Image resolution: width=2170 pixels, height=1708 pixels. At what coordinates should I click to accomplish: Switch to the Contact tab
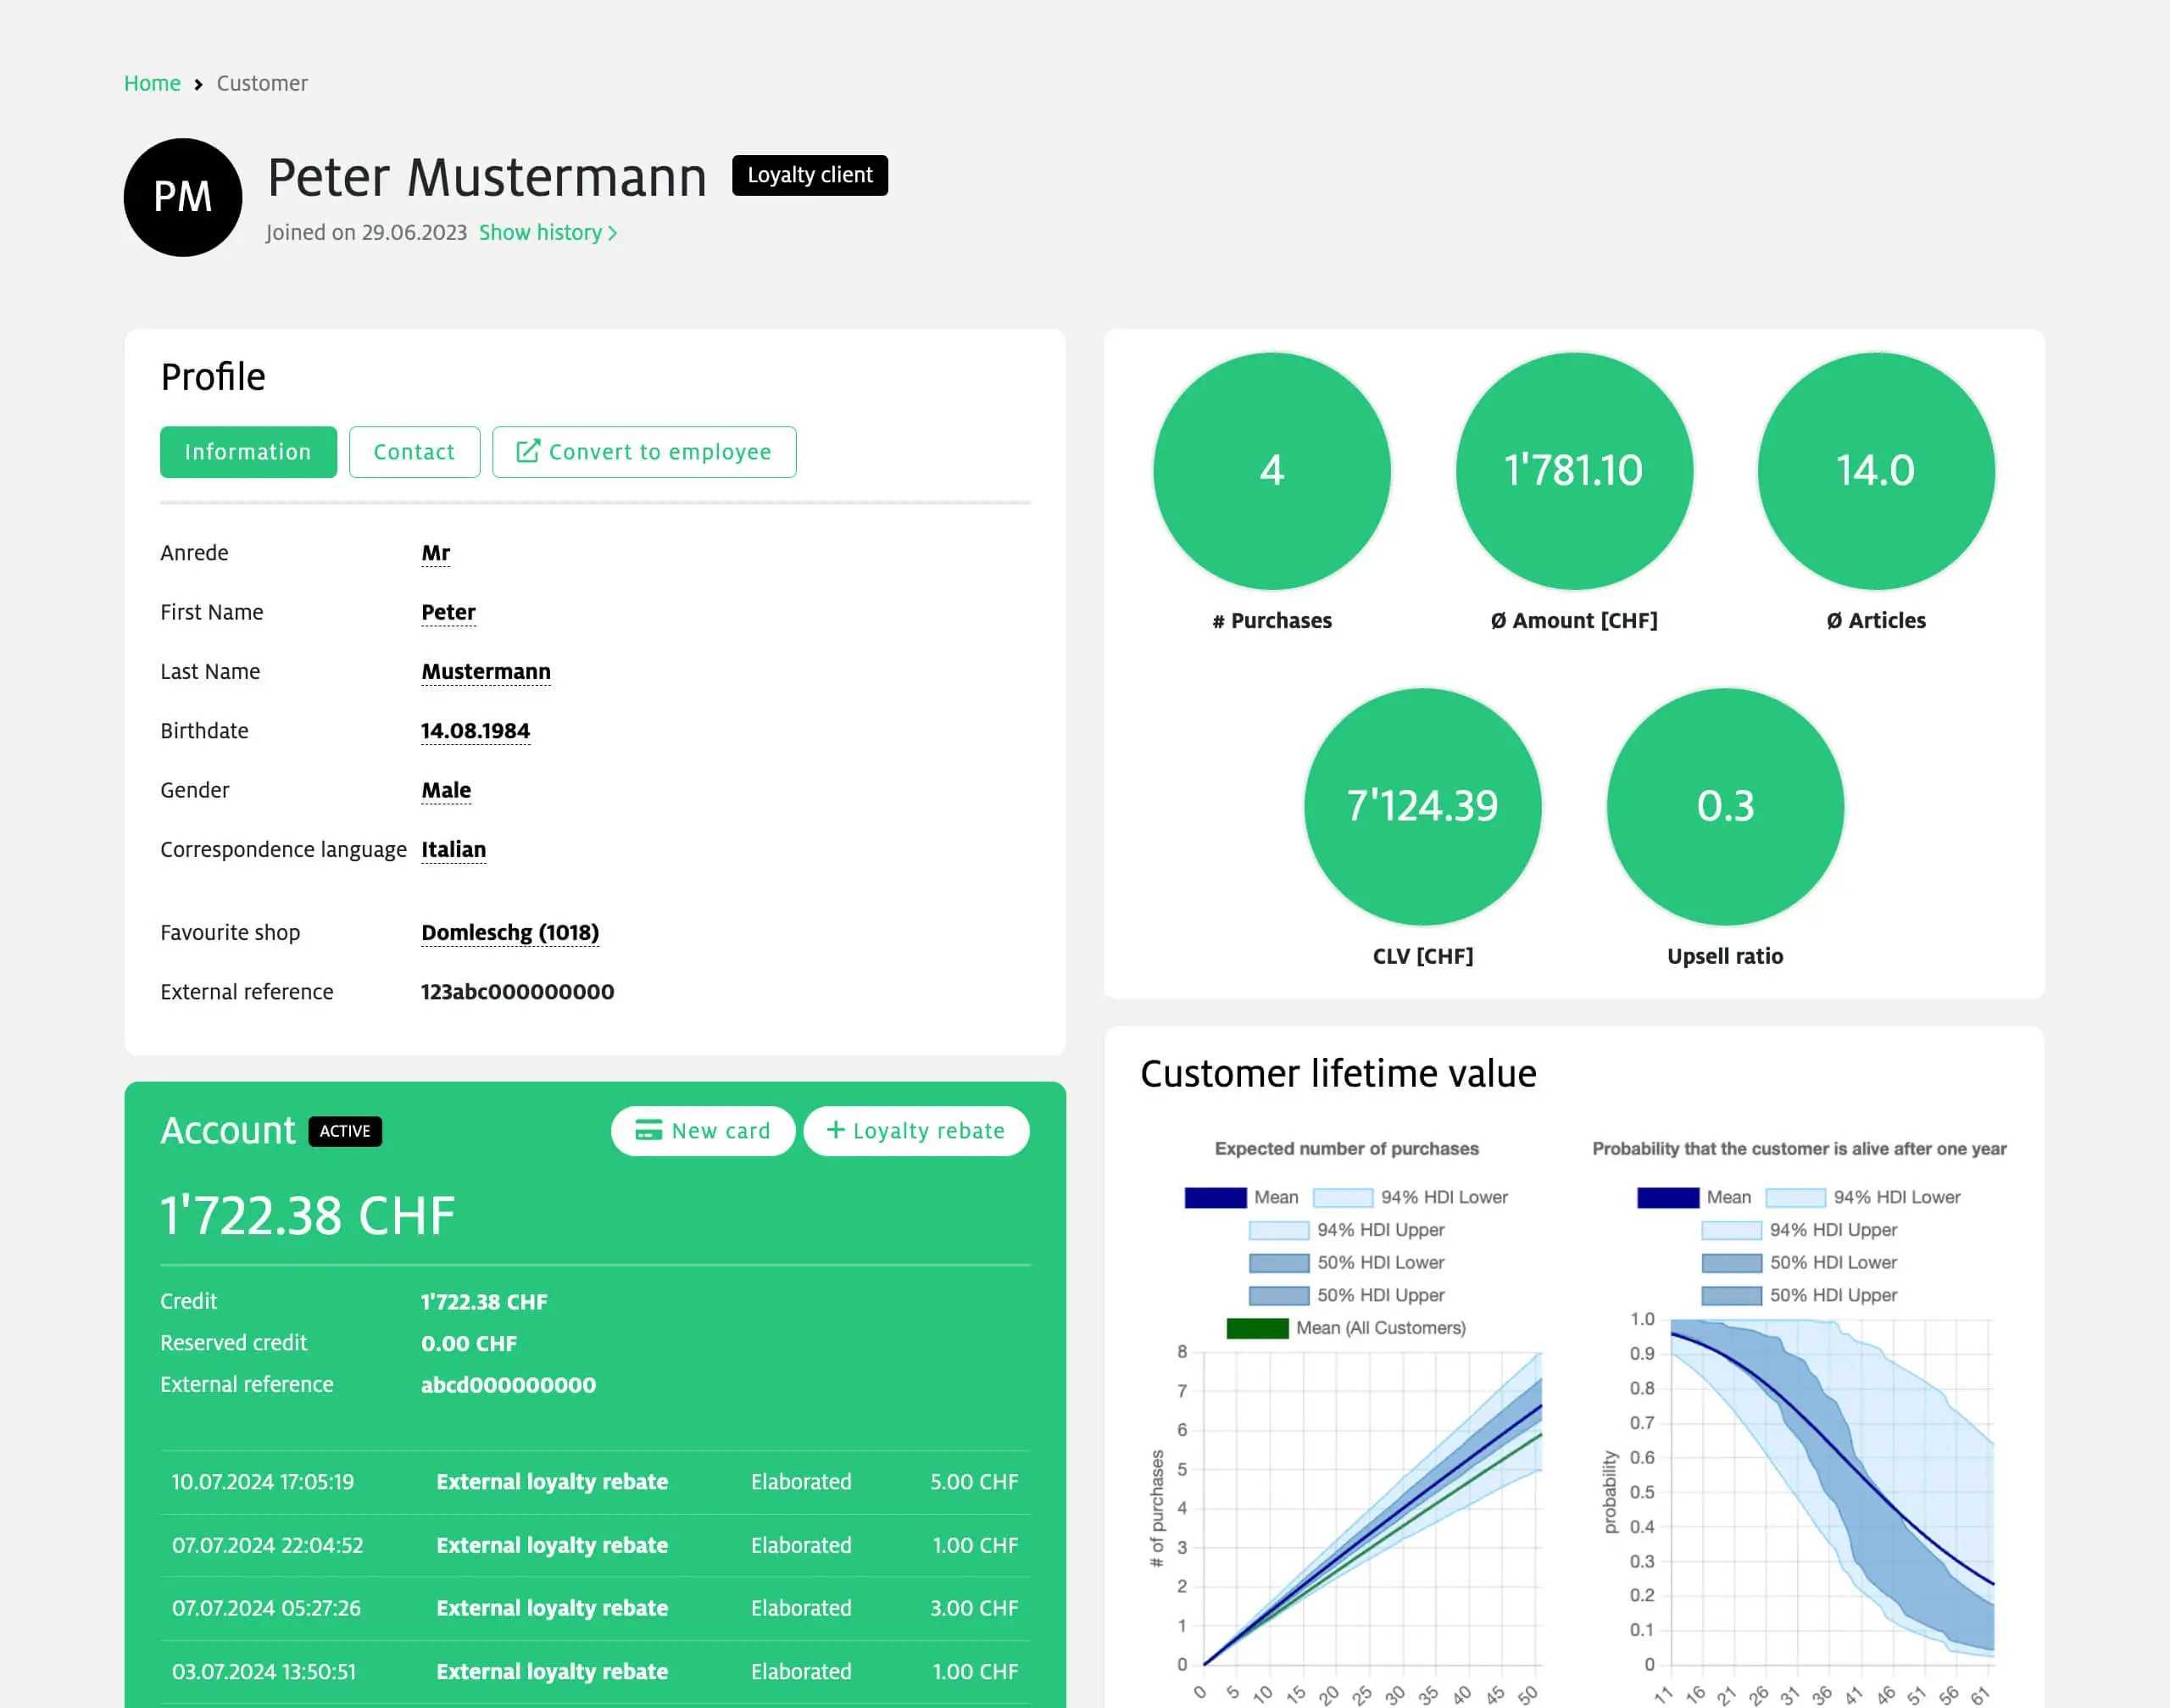(x=412, y=453)
